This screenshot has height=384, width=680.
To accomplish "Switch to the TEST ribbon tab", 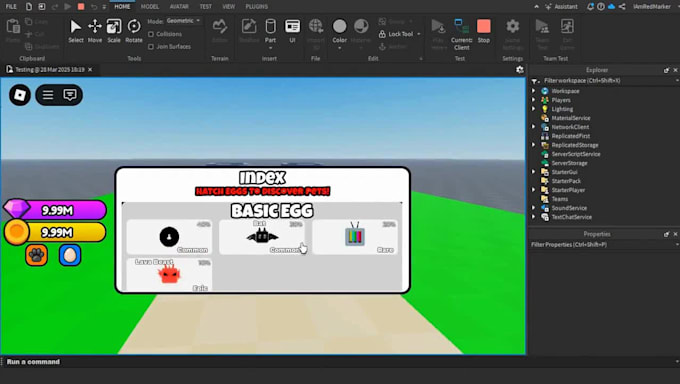I will pyautogui.click(x=206, y=7).
